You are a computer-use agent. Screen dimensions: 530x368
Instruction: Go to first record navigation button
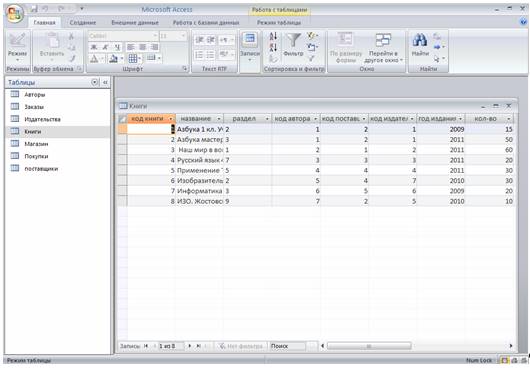pyautogui.click(x=146, y=346)
